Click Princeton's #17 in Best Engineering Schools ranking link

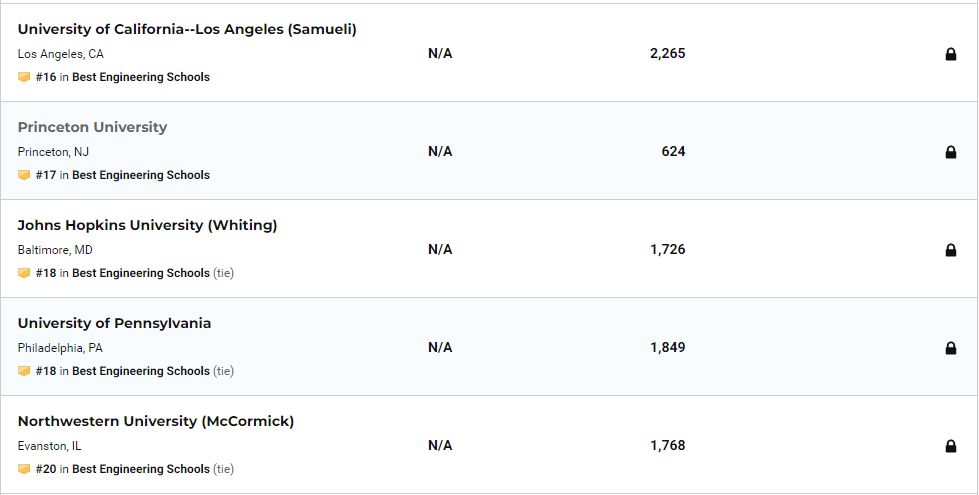[x=122, y=175]
